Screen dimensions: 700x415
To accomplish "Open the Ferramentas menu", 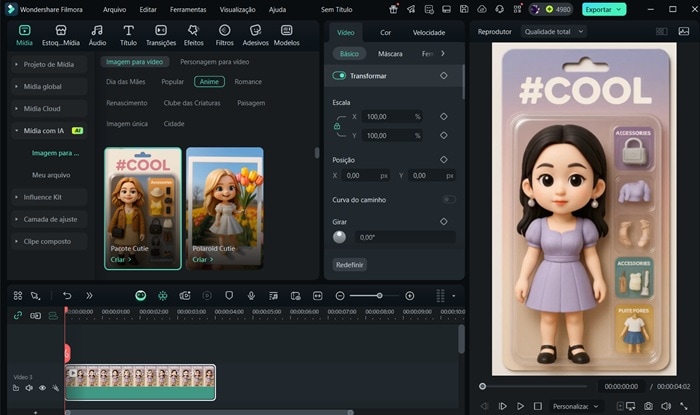I will [188, 9].
